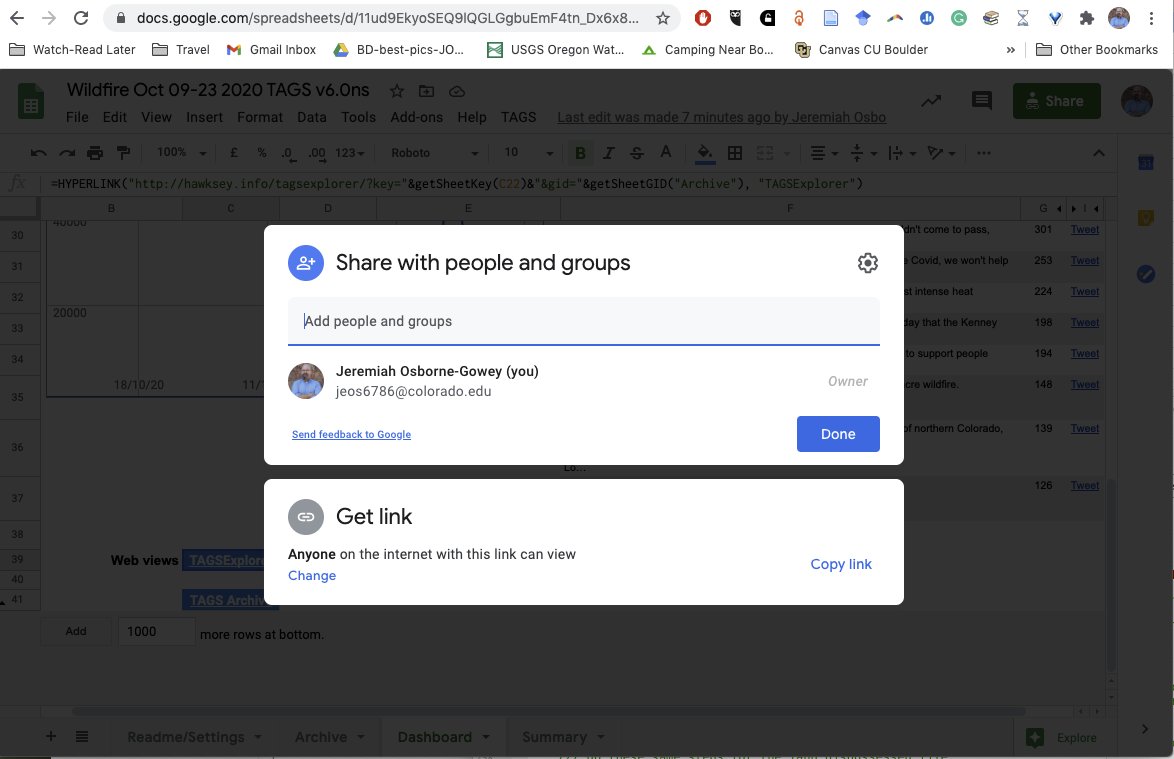Image resolution: width=1174 pixels, height=759 pixels.
Task: Reload the page
Action: click(x=81, y=18)
